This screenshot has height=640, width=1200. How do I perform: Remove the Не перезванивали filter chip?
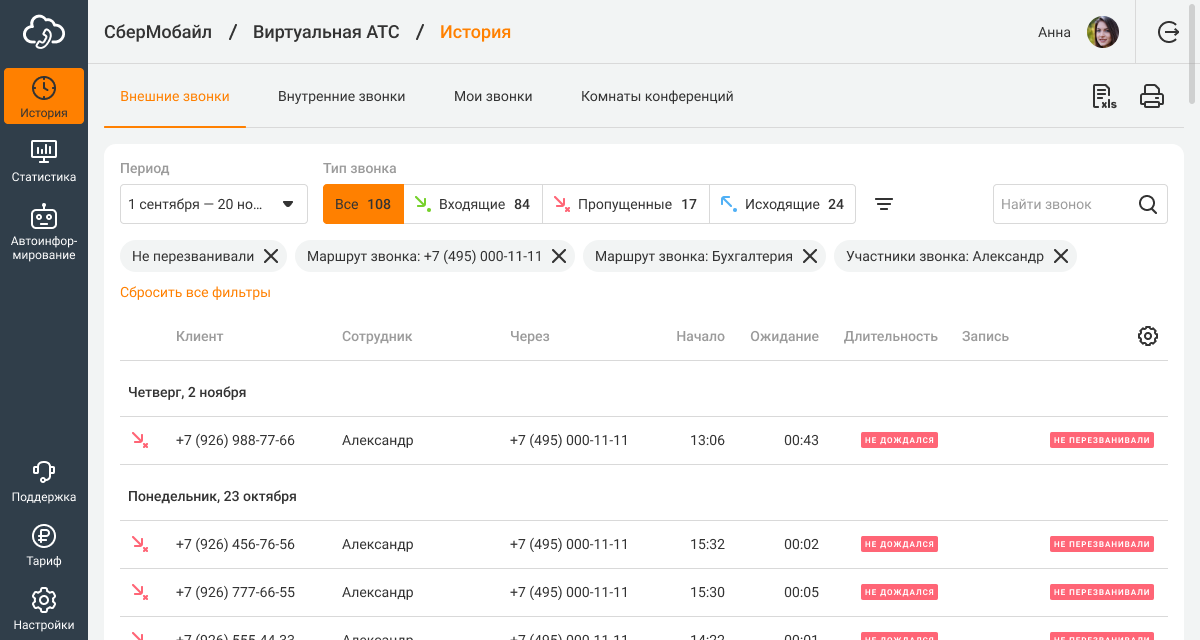[271, 256]
